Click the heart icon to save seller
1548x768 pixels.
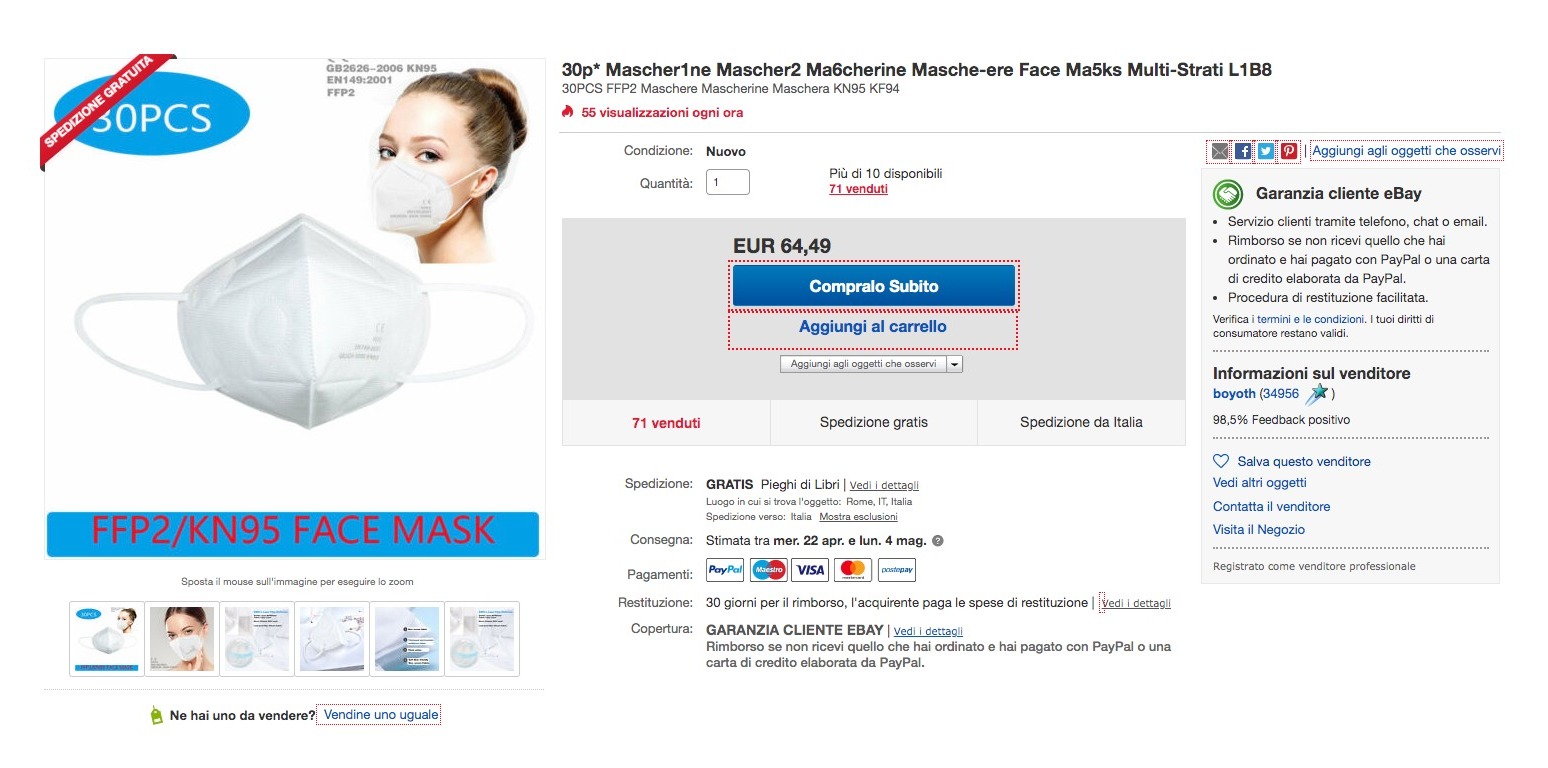coord(1221,462)
